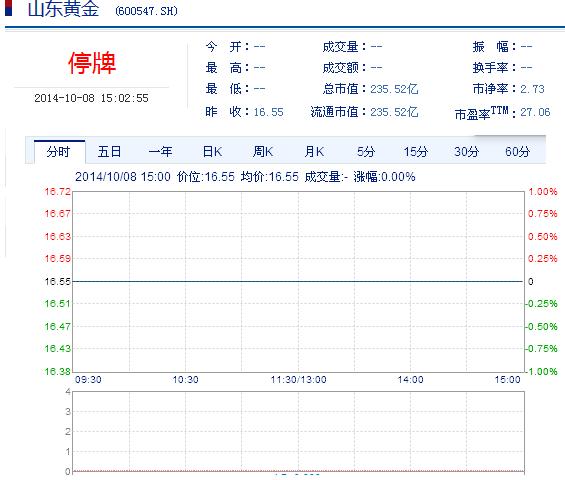This screenshot has height=480, width=565.
Task: Click the chart date 2014/10/08 15:00
Action: point(123,177)
